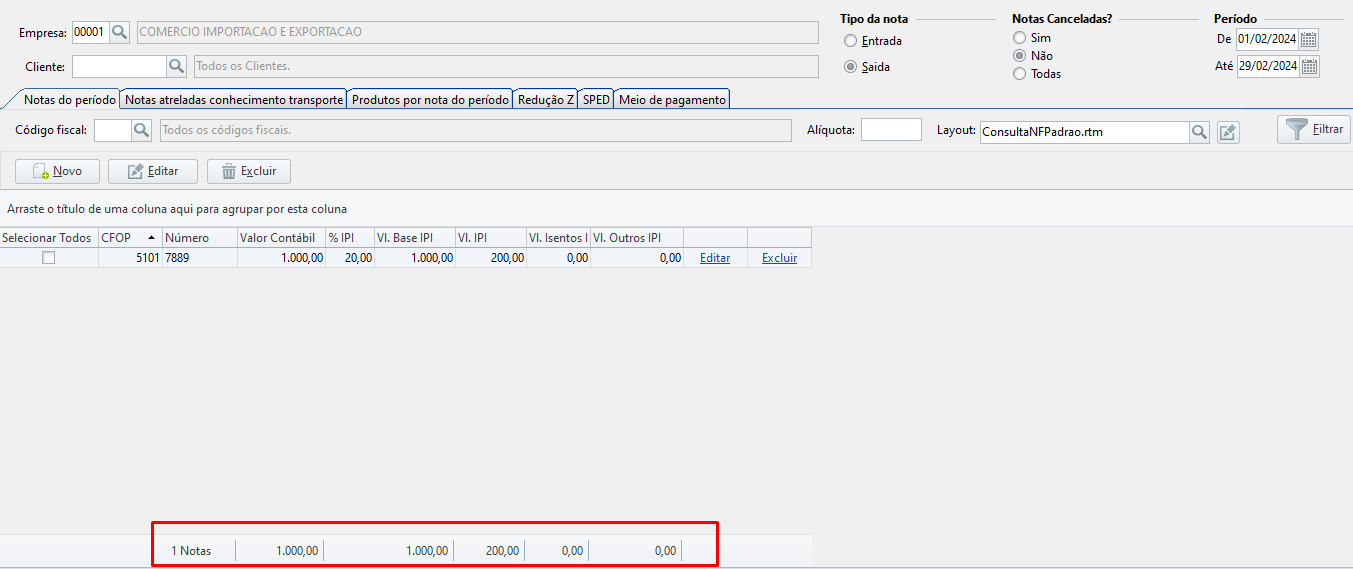Viewport: 1353px width, 569px height.
Task: Select Saída note type
Action: (x=850, y=67)
